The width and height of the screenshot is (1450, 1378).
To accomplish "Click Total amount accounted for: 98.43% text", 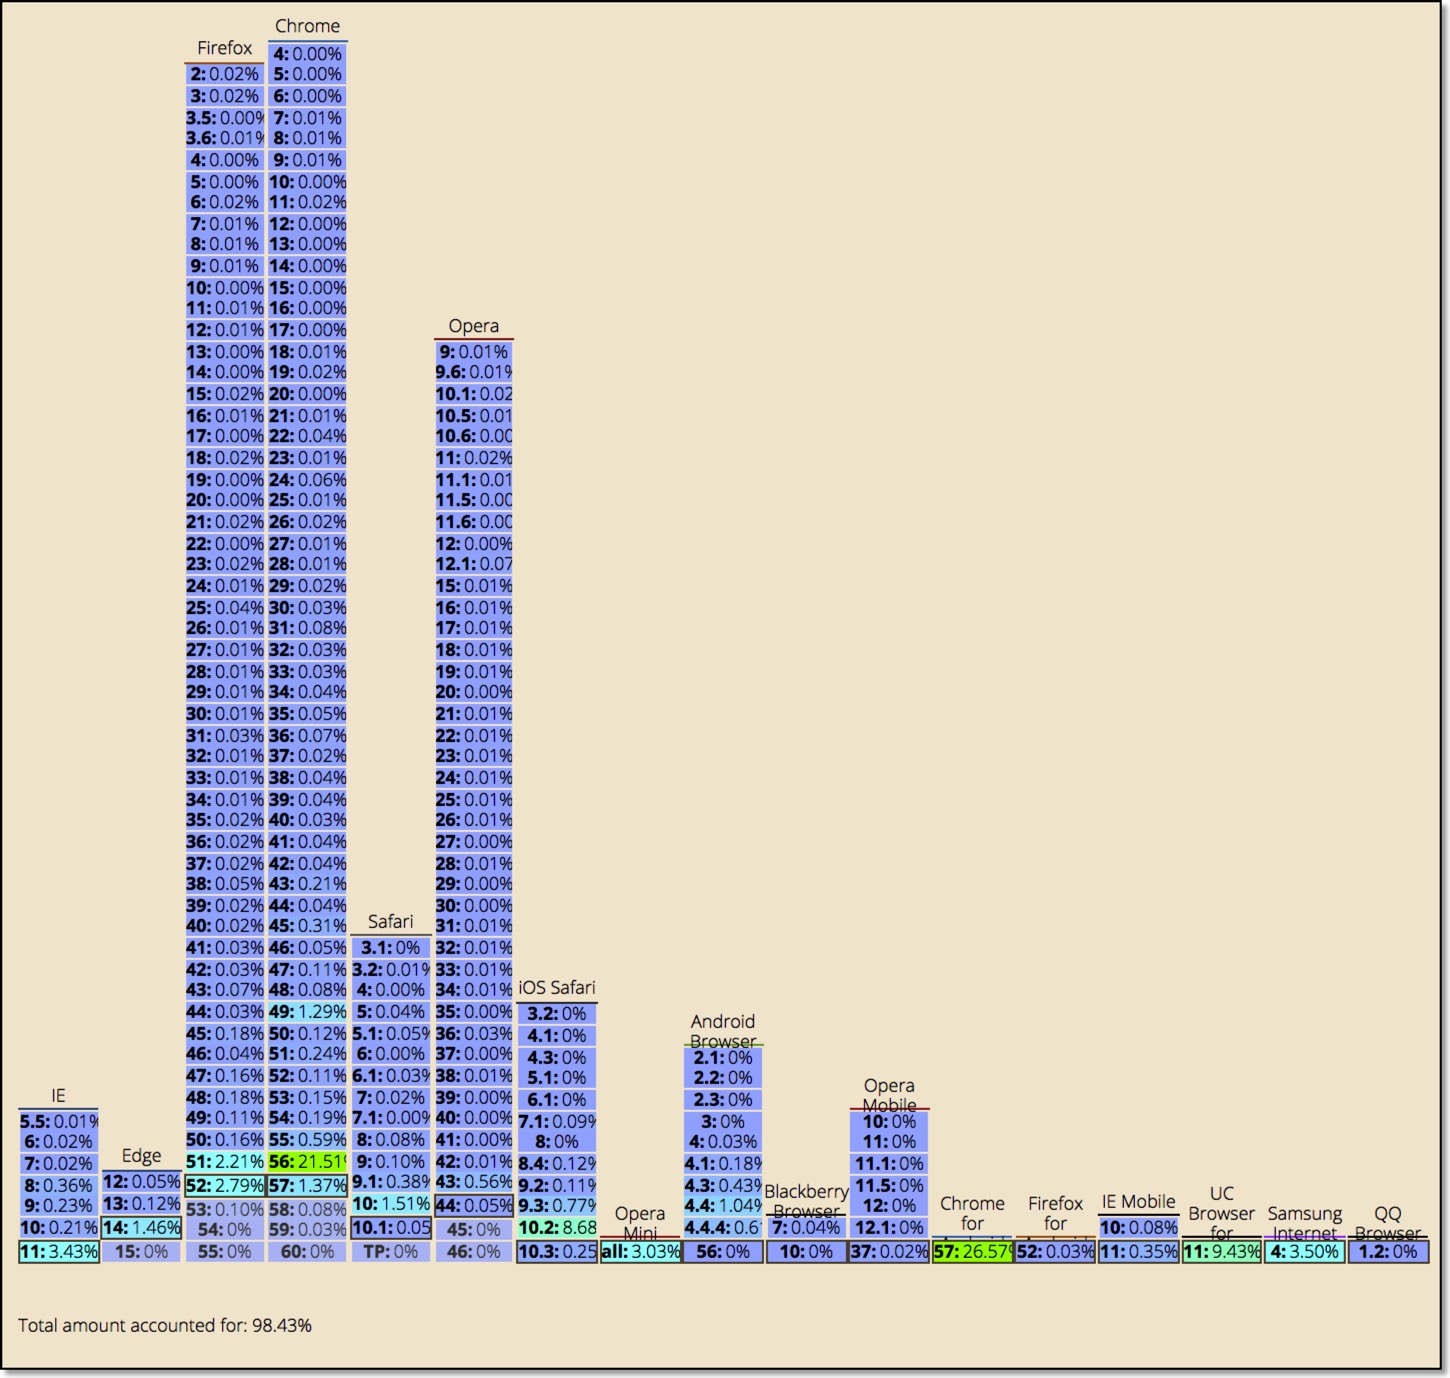I will (165, 1325).
